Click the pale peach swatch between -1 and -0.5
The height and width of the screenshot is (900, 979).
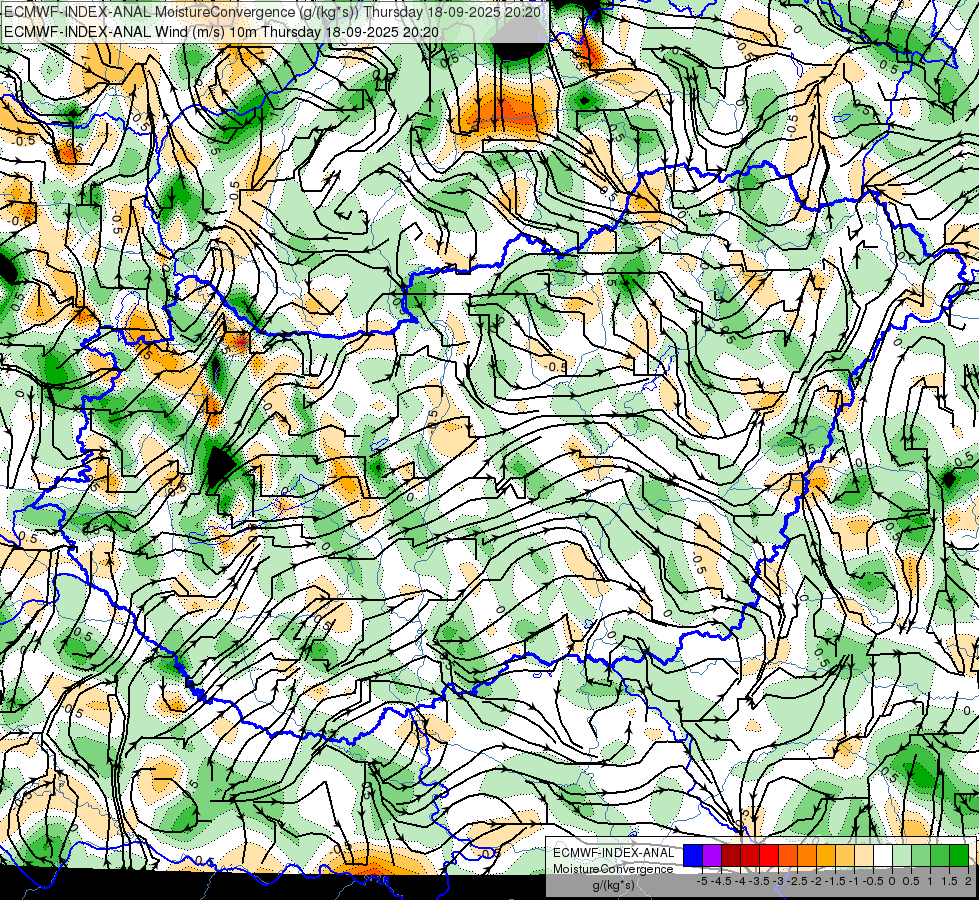[864, 856]
